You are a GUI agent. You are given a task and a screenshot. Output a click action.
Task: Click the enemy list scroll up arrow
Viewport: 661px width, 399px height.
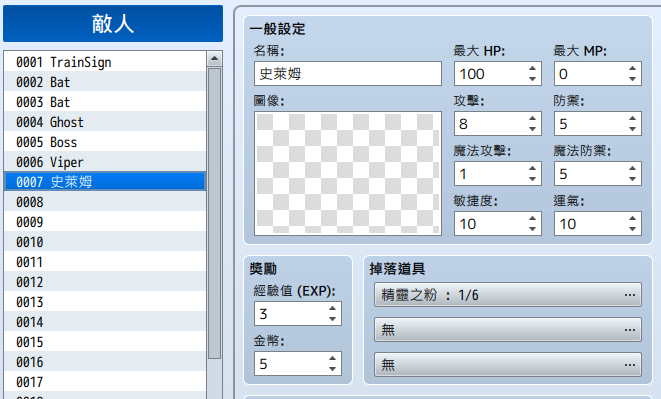[215, 59]
